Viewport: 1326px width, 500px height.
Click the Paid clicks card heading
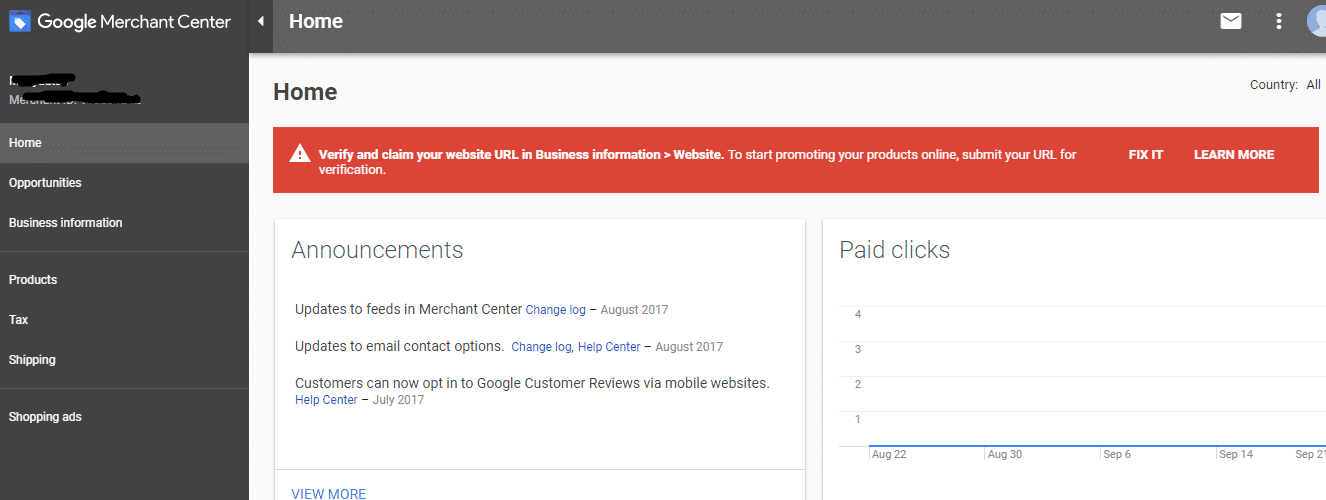[x=895, y=250]
